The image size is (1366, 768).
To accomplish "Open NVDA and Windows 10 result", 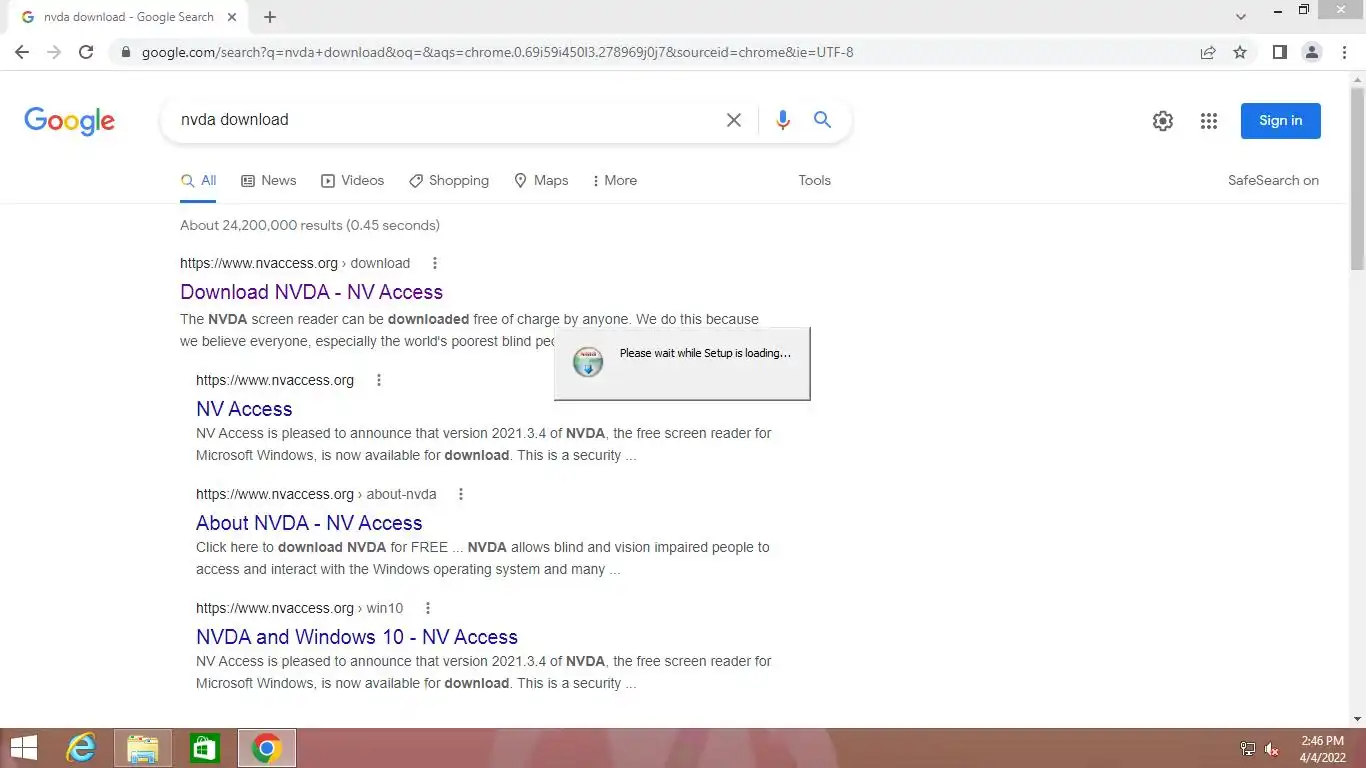I will (x=357, y=637).
